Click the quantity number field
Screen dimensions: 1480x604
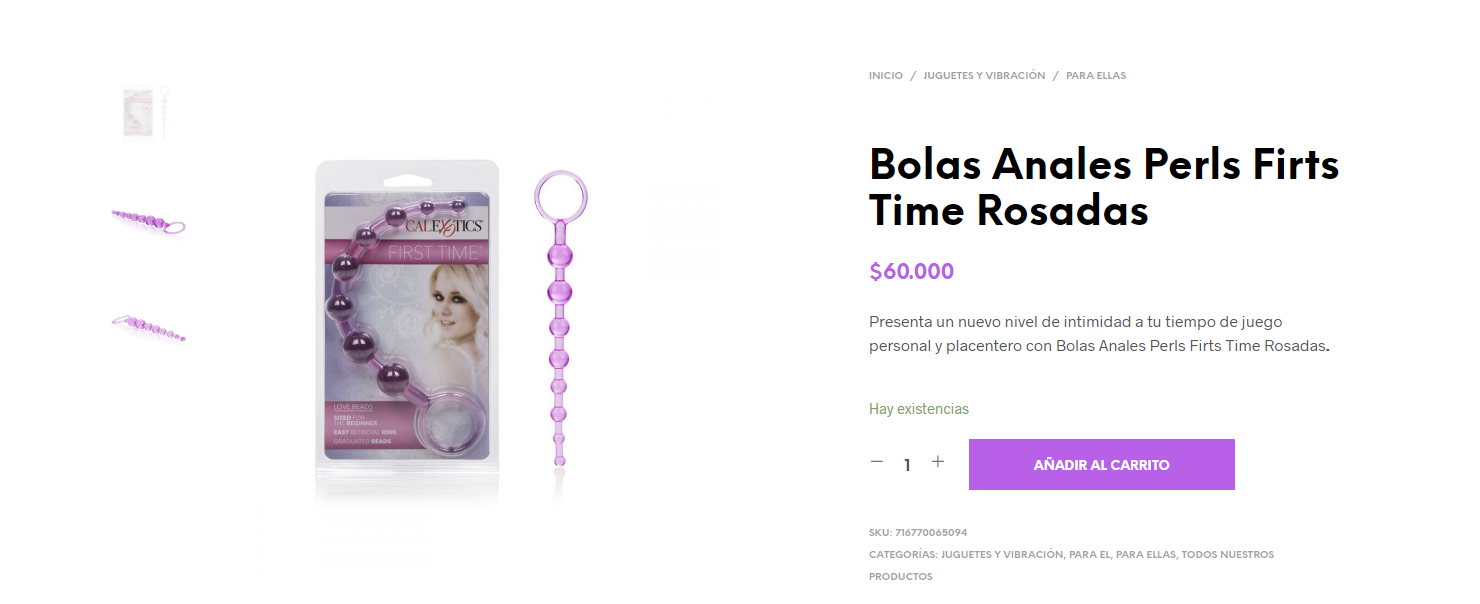907,465
